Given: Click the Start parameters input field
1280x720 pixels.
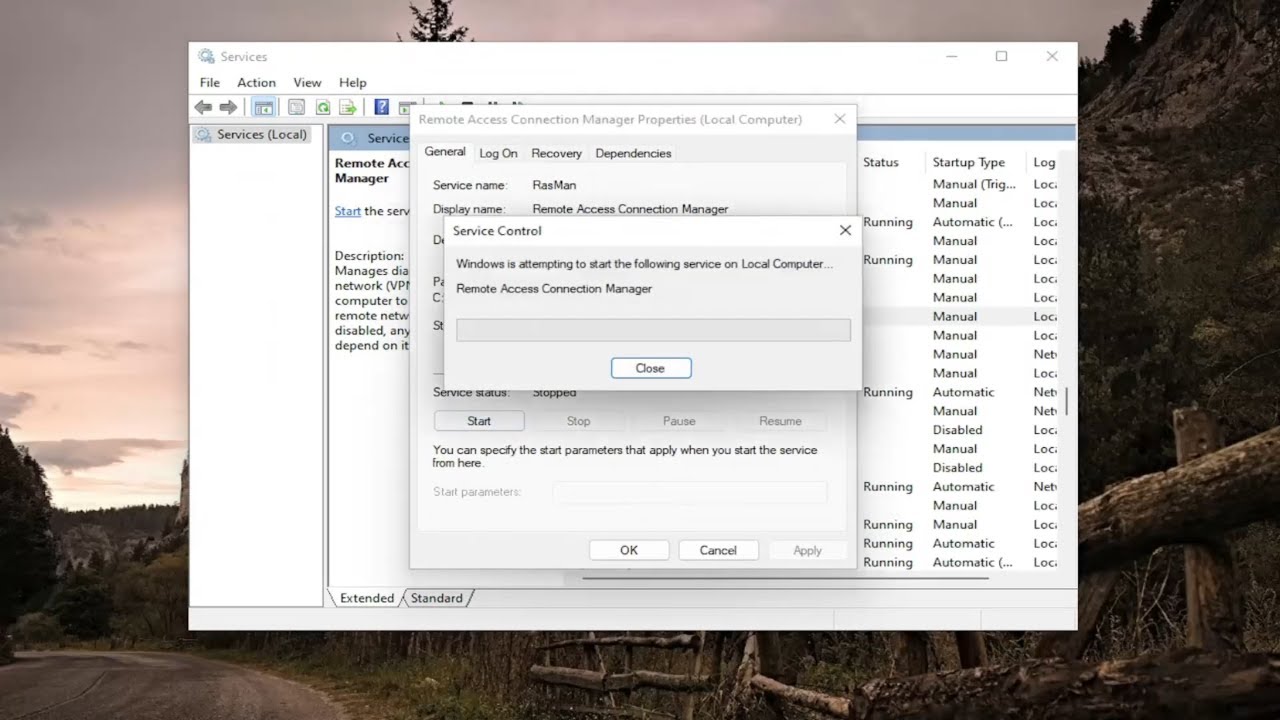Looking at the screenshot, I should [x=690, y=492].
